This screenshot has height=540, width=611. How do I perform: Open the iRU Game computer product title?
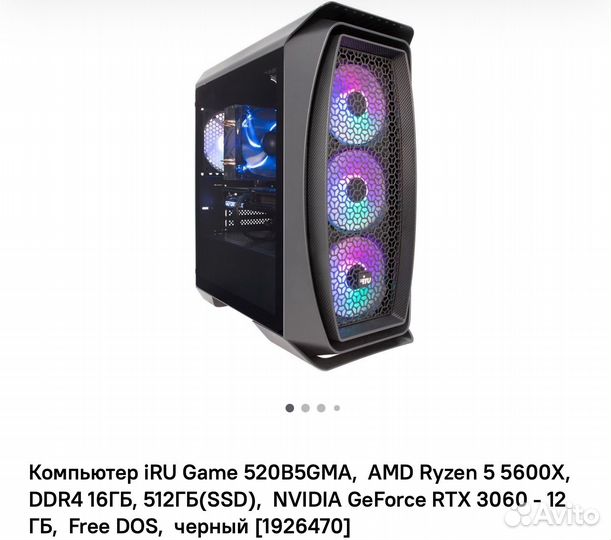[x=299, y=500]
